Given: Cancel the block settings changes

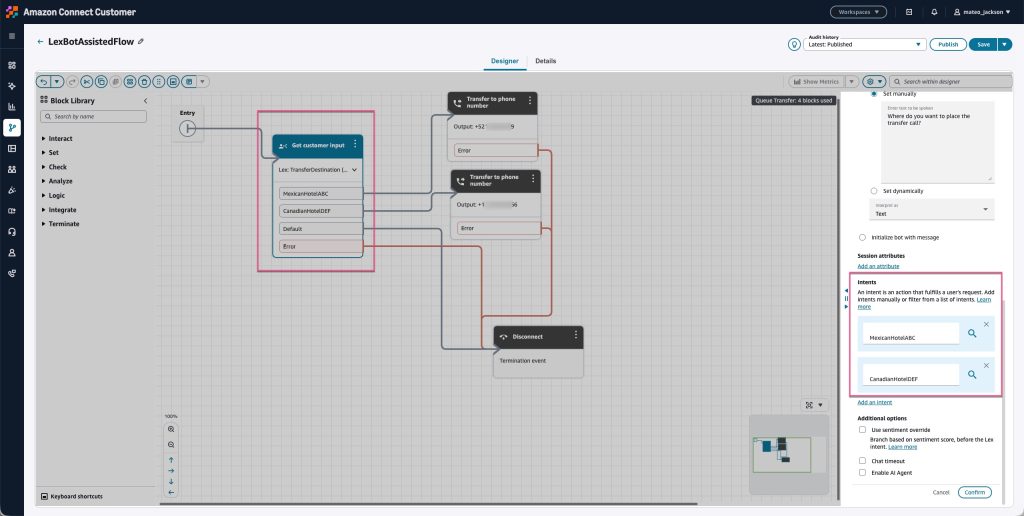Looking at the screenshot, I should 941,492.
